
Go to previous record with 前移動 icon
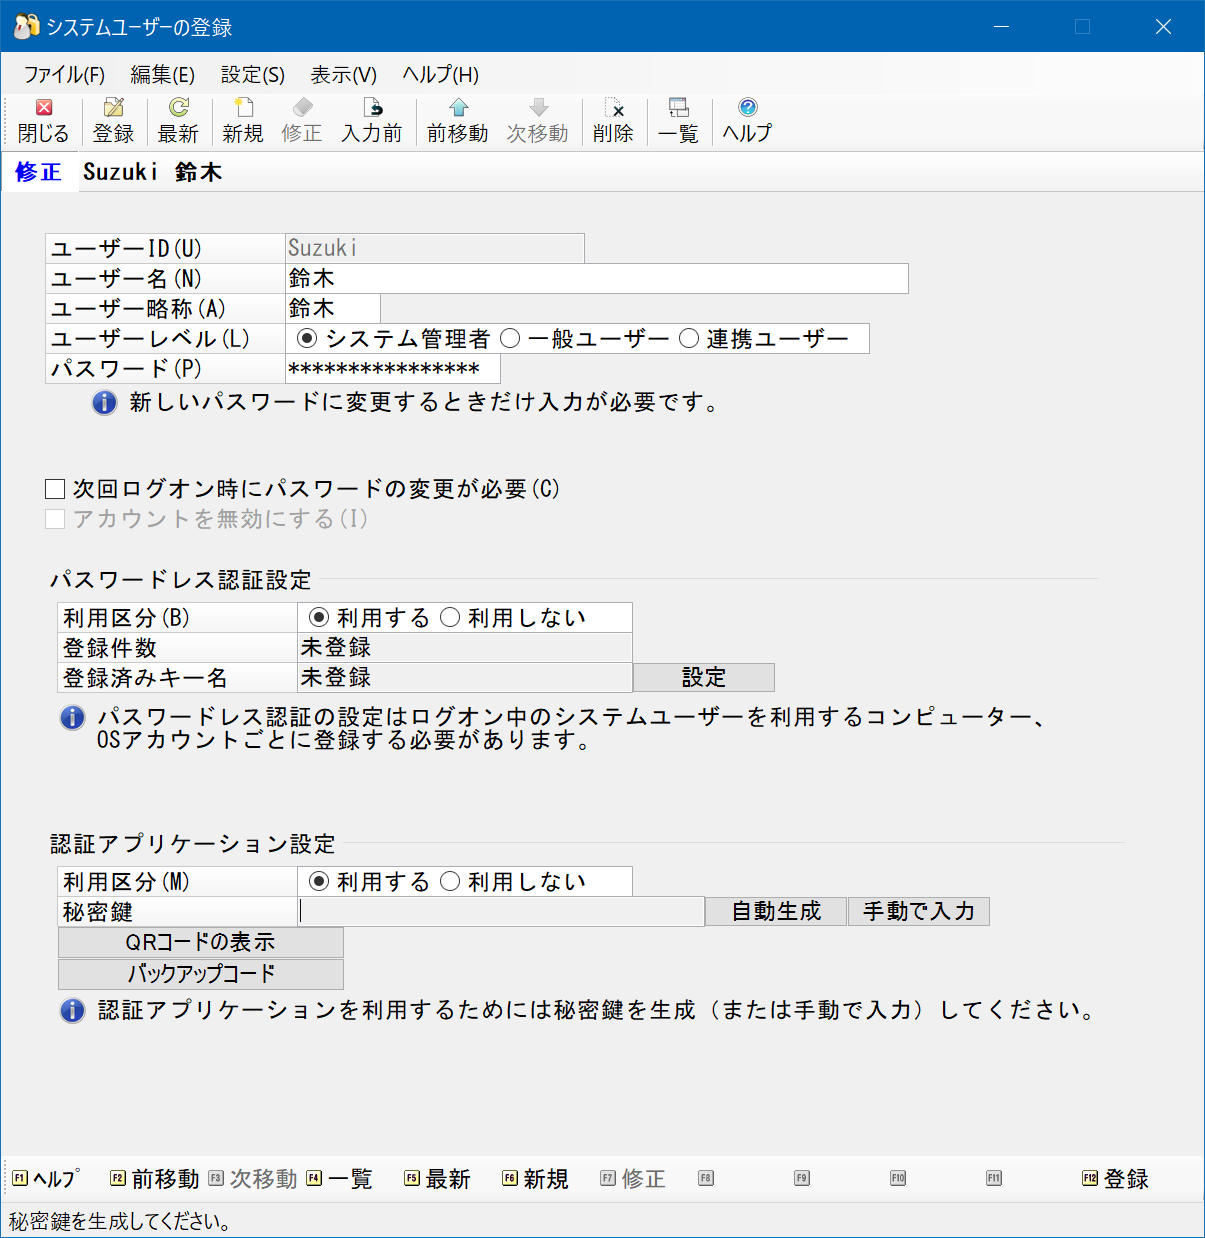(x=456, y=120)
